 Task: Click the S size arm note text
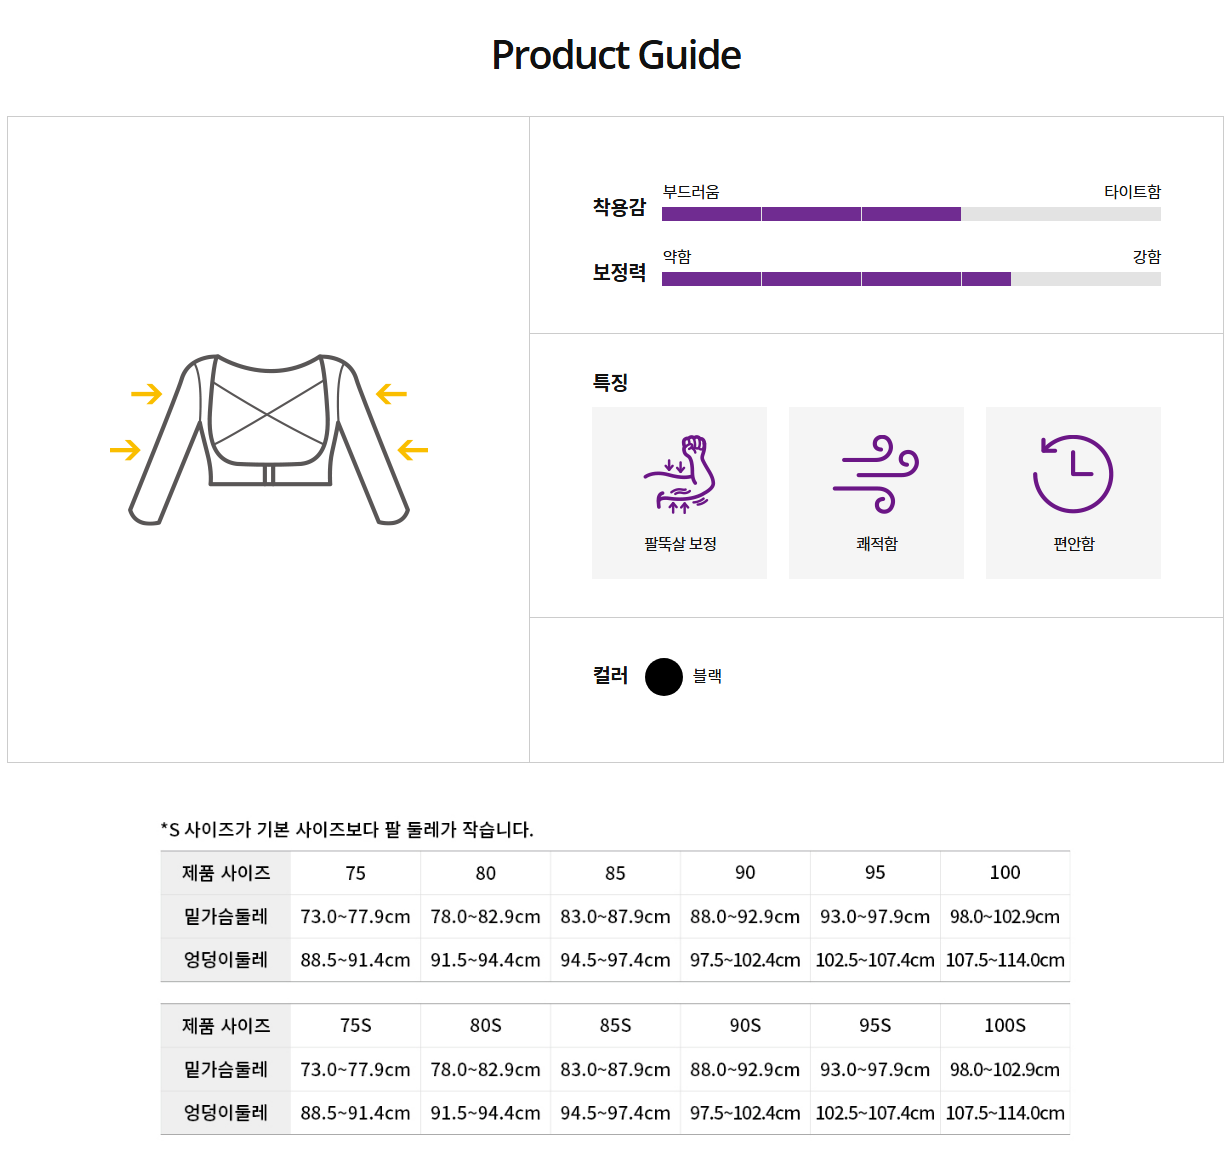[x=347, y=829]
